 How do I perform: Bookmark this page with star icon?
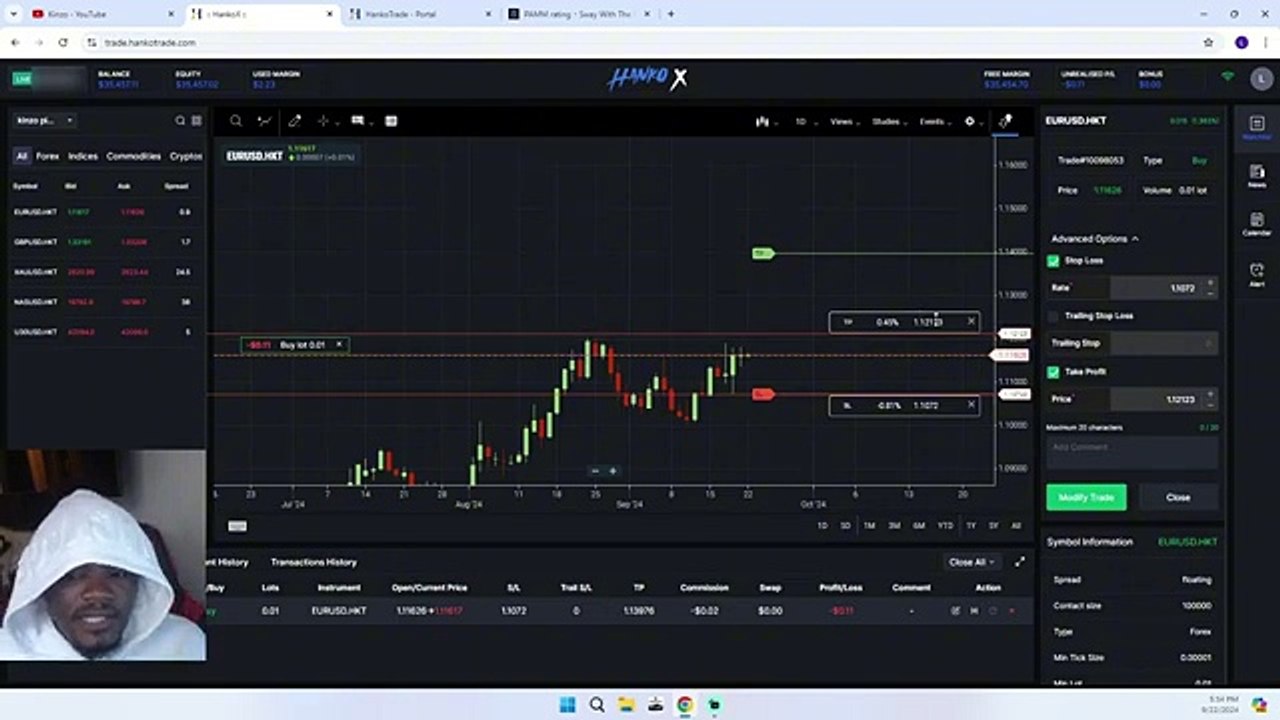[1208, 42]
